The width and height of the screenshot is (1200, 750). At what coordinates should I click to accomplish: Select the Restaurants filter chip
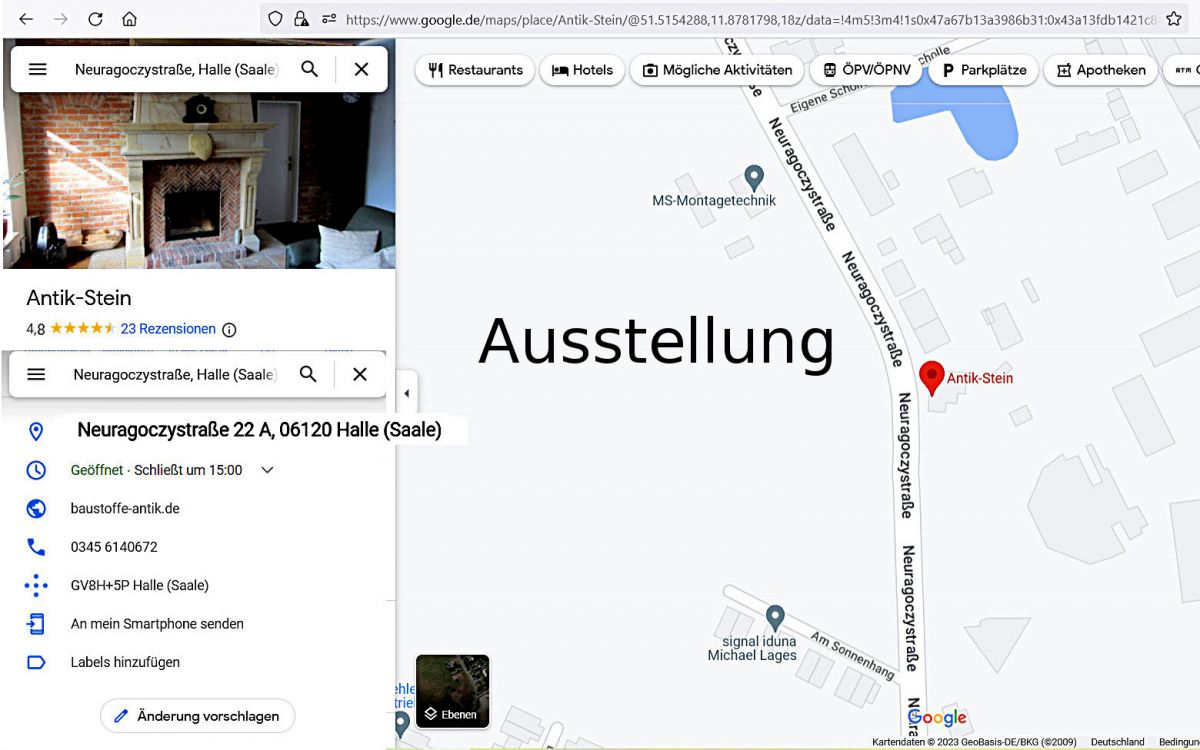(x=475, y=70)
